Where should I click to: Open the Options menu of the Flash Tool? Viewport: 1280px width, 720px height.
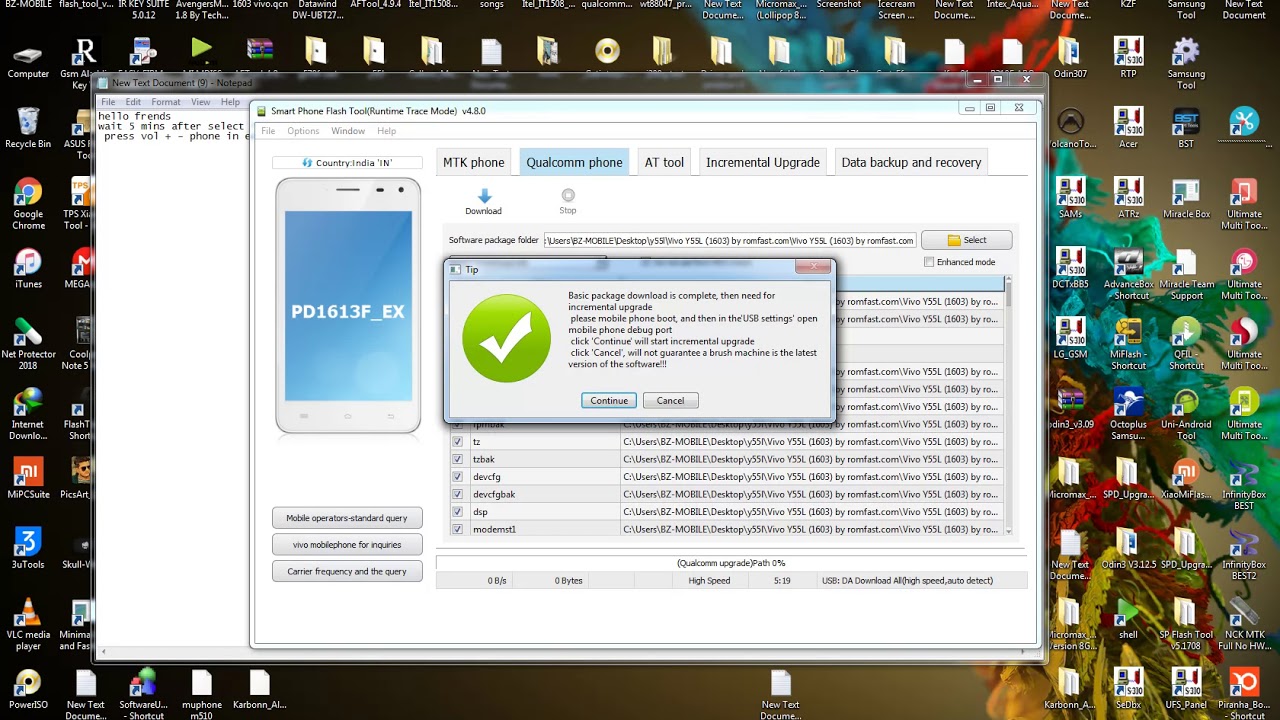pyautogui.click(x=303, y=131)
